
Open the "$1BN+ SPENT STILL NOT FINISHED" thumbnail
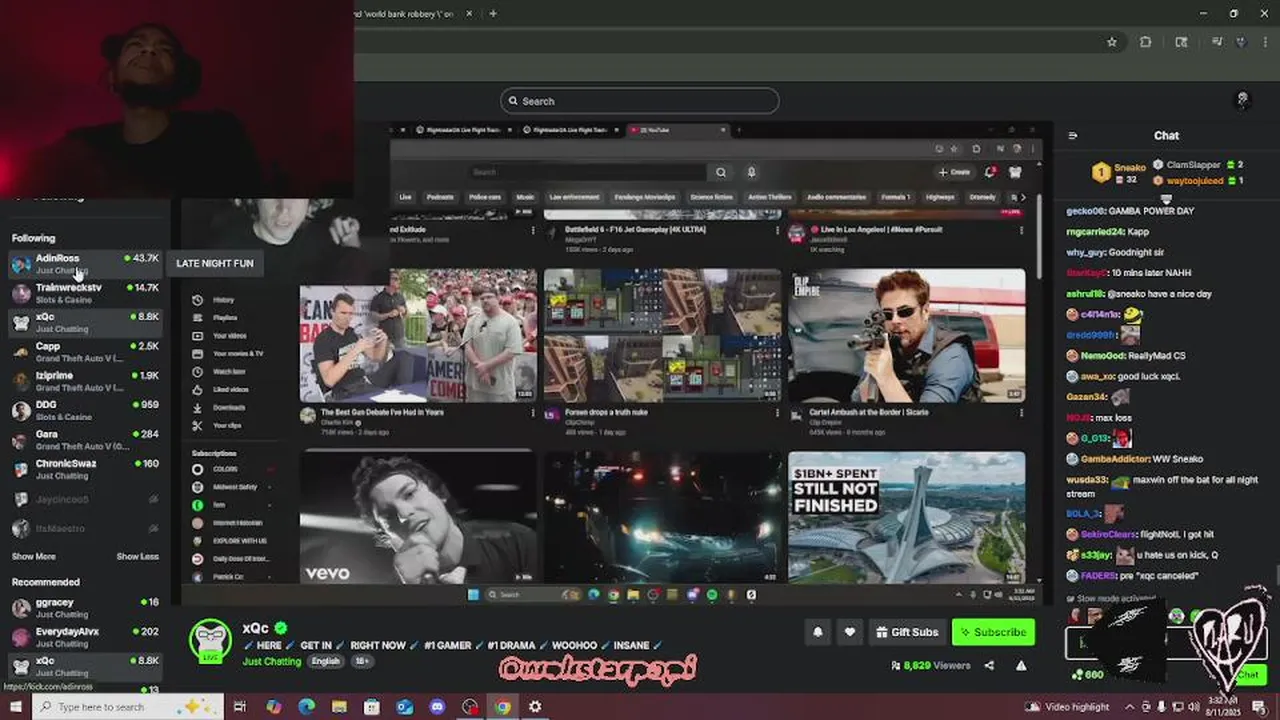(x=906, y=517)
